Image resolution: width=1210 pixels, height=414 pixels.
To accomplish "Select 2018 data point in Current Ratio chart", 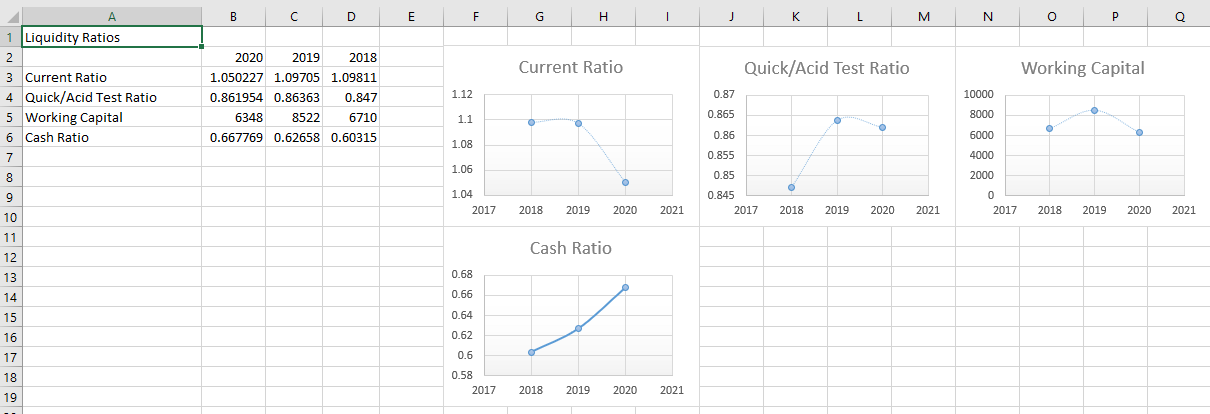I will pyautogui.click(x=531, y=122).
